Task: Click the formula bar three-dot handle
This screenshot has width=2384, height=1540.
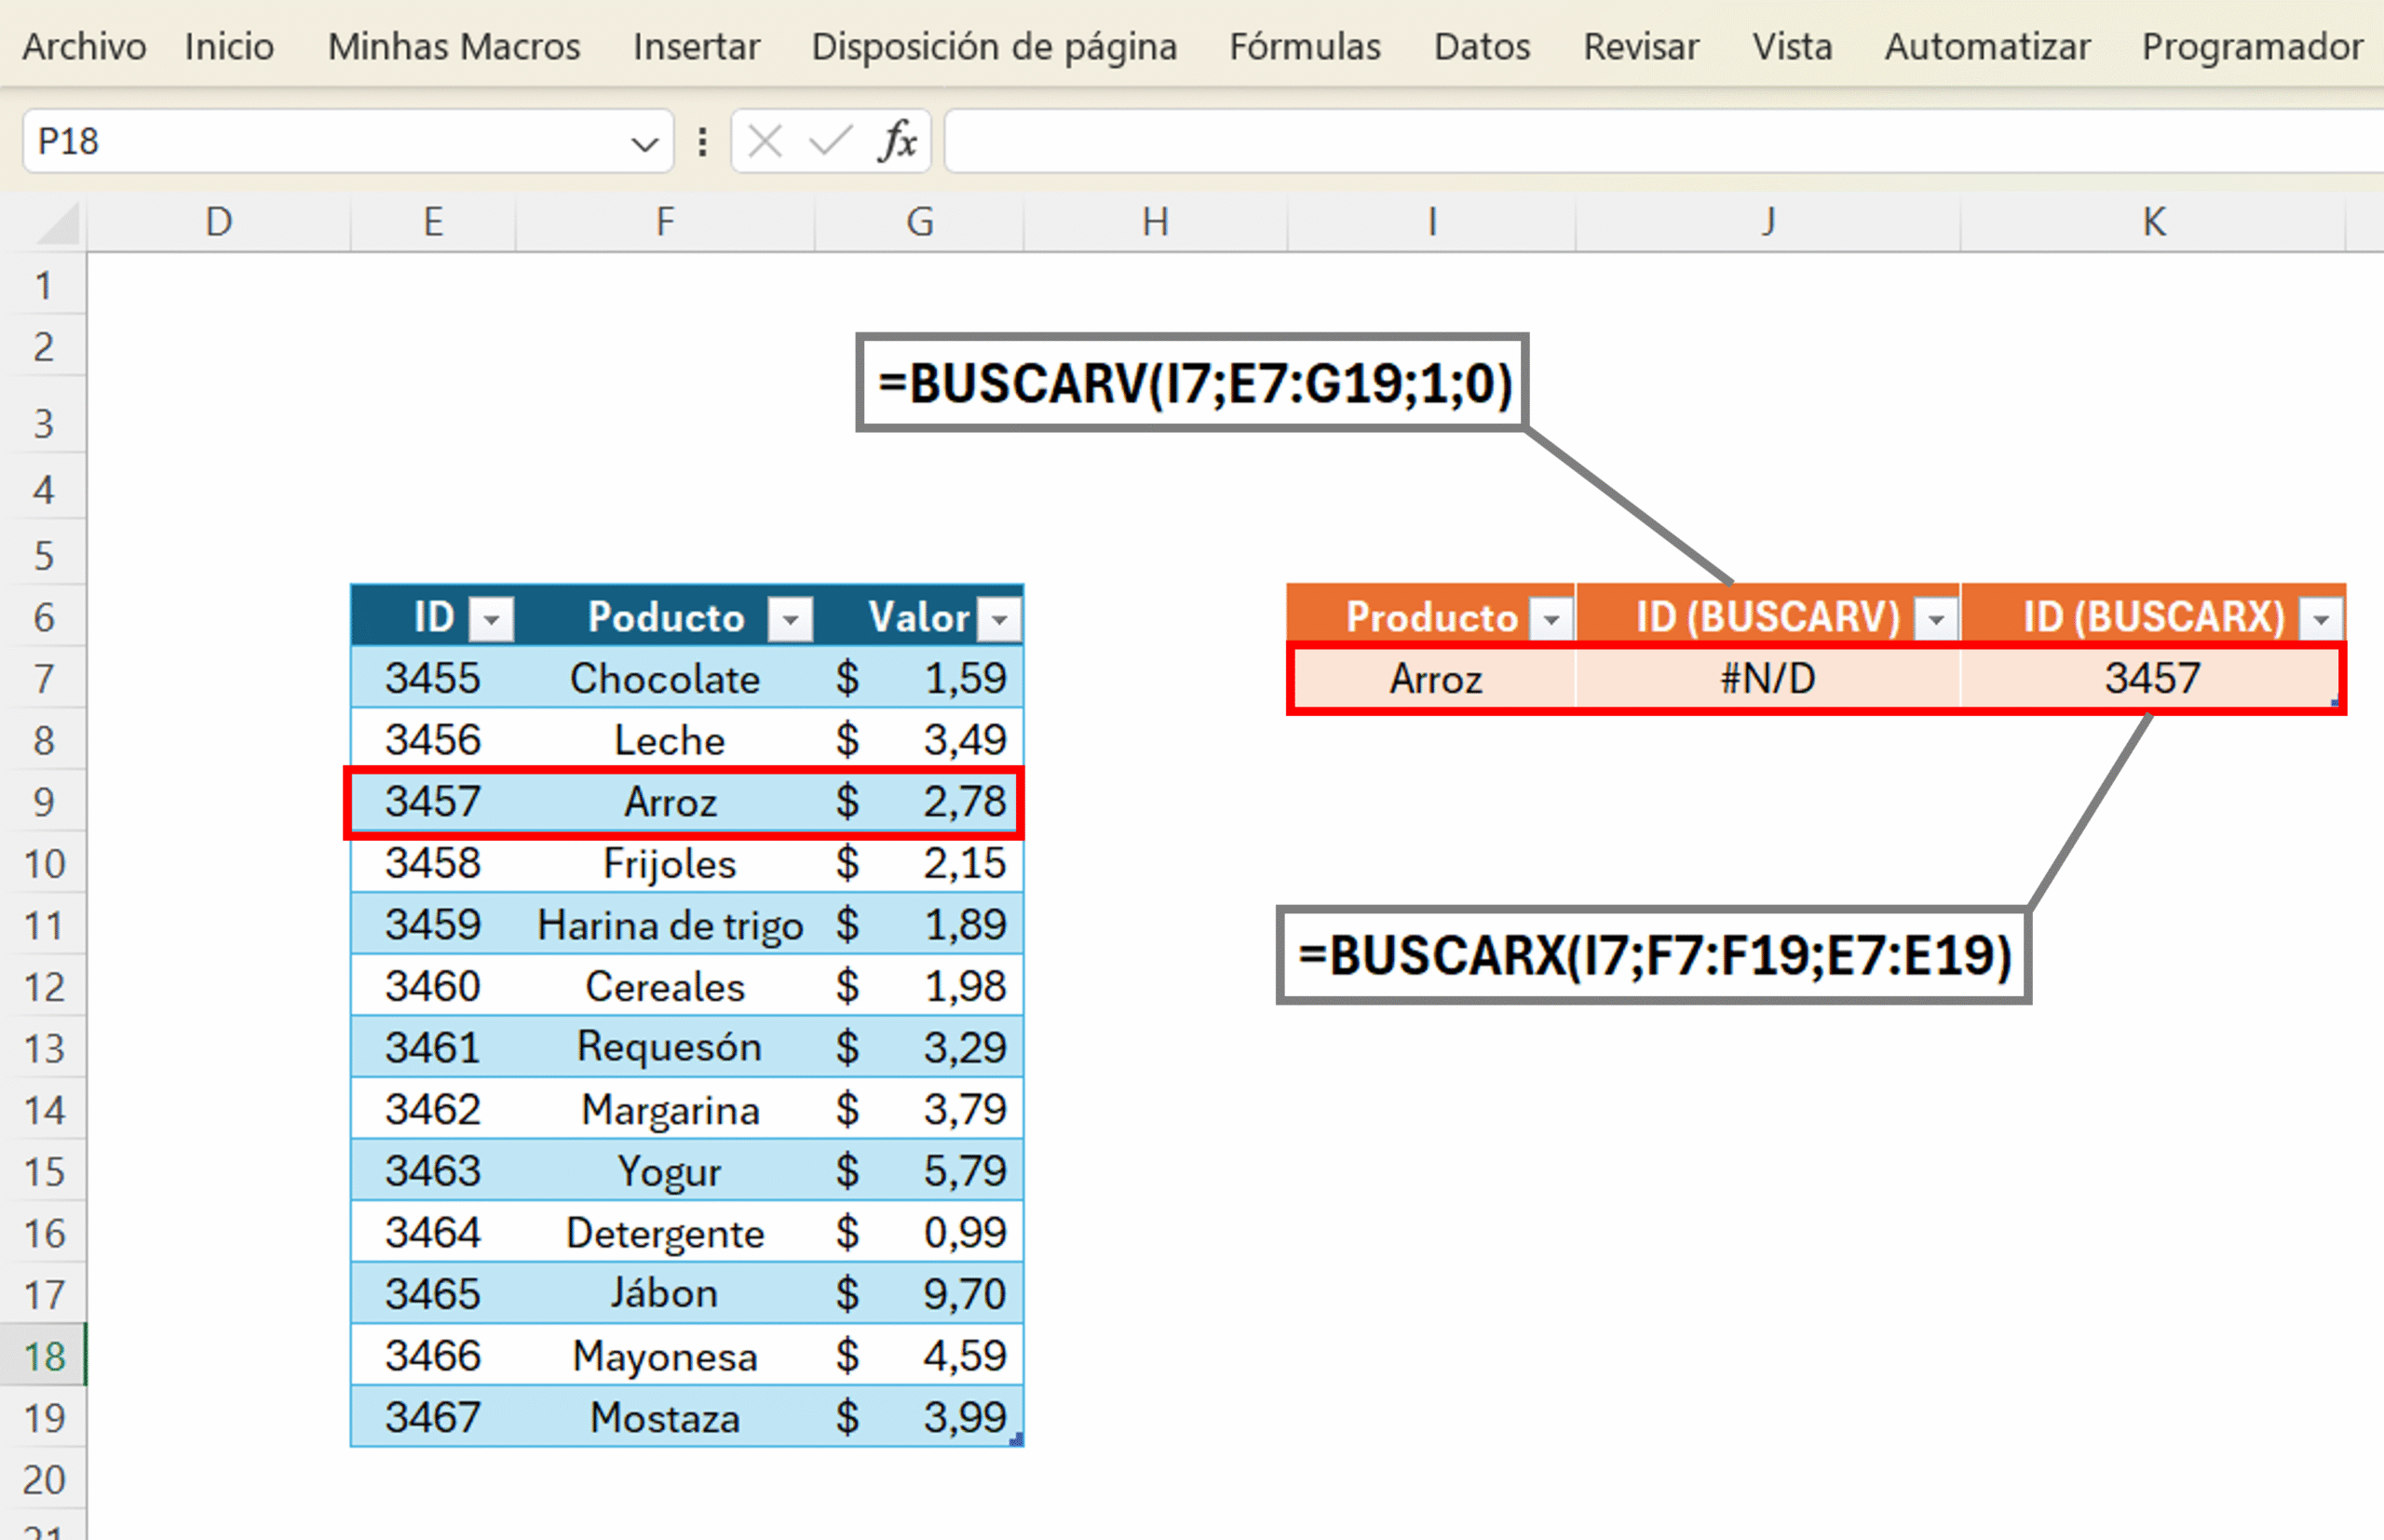Action: [703, 142]
